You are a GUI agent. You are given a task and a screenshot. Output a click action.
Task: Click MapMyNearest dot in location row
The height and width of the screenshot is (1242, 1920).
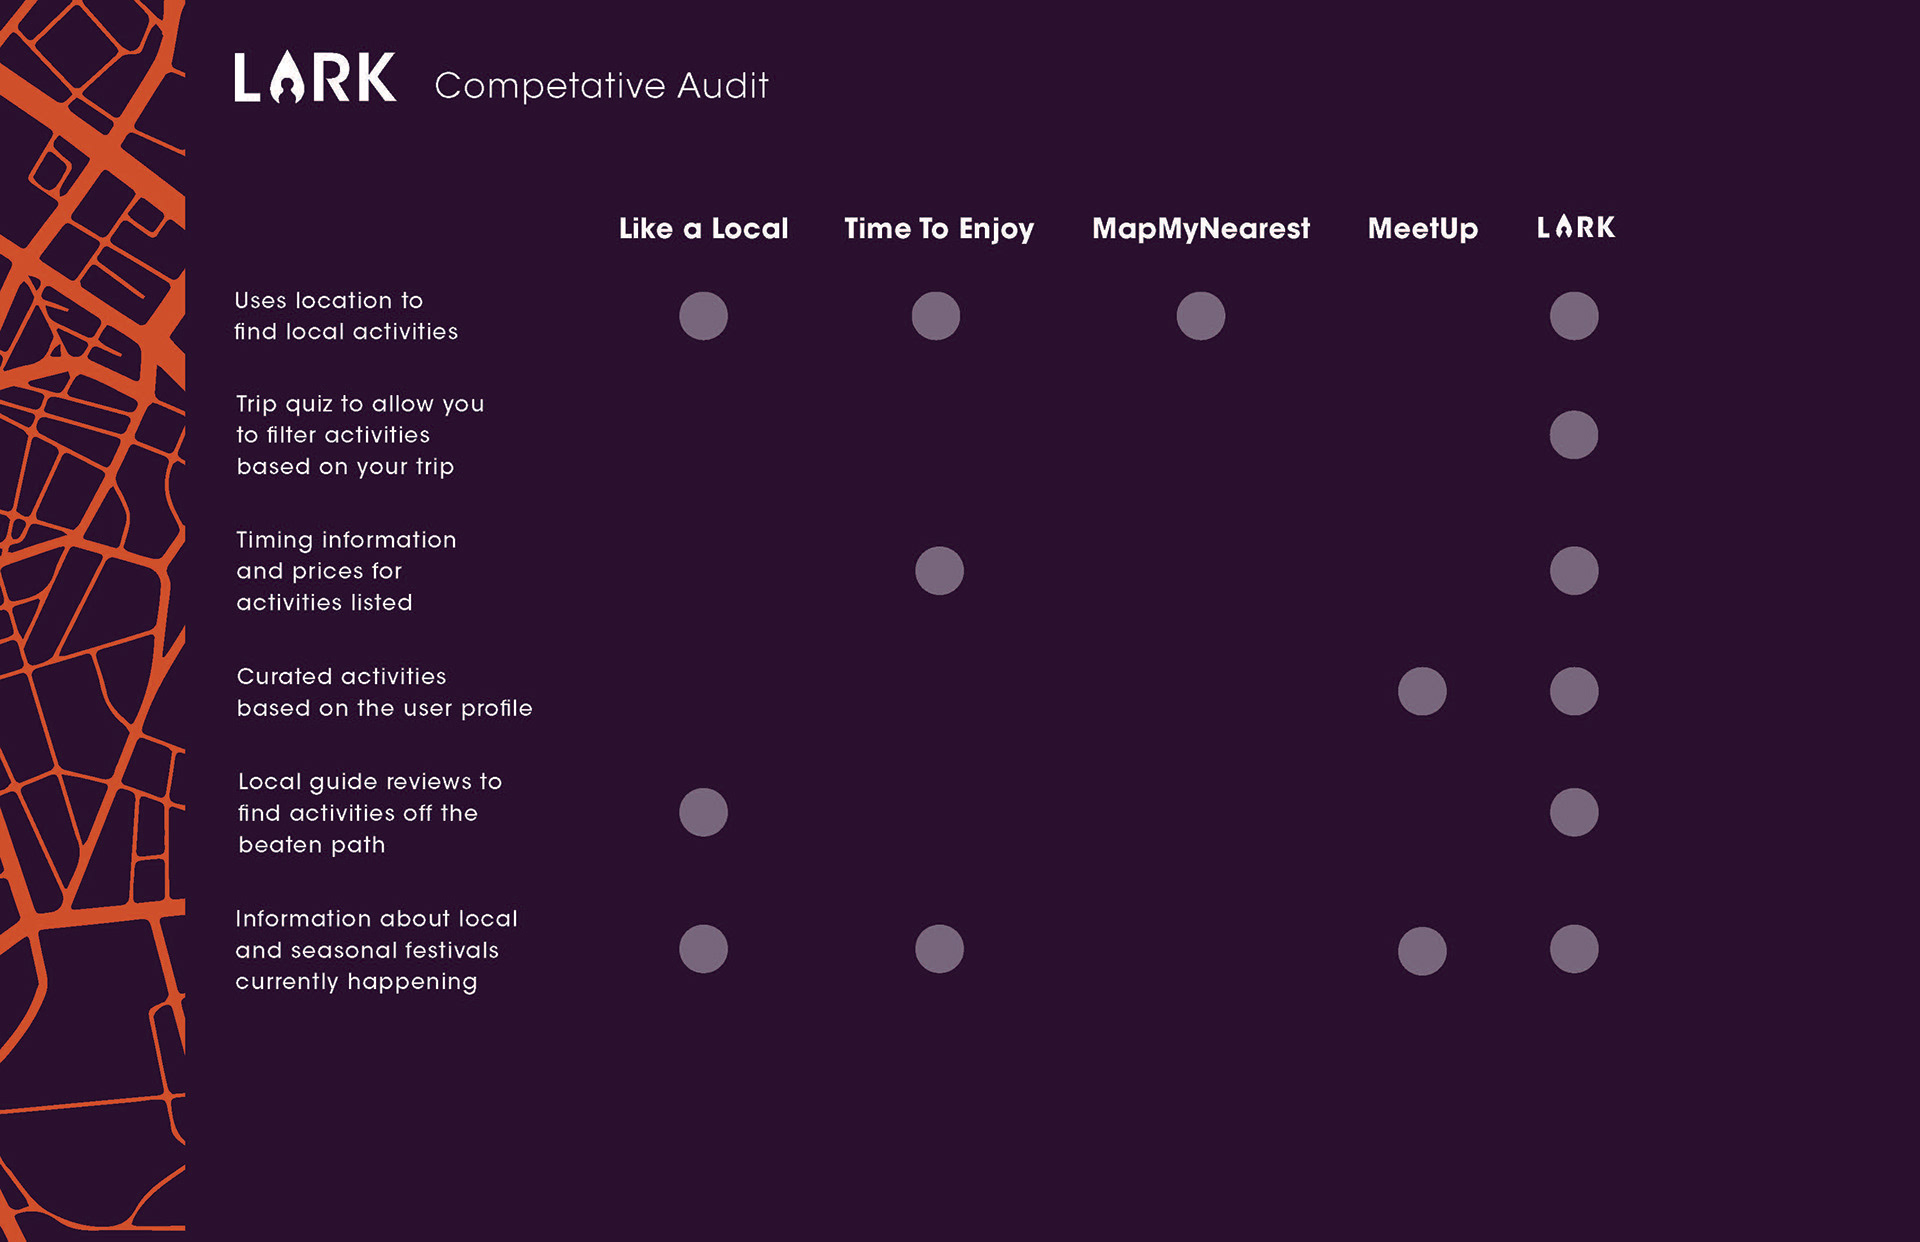click(1201, 316)
